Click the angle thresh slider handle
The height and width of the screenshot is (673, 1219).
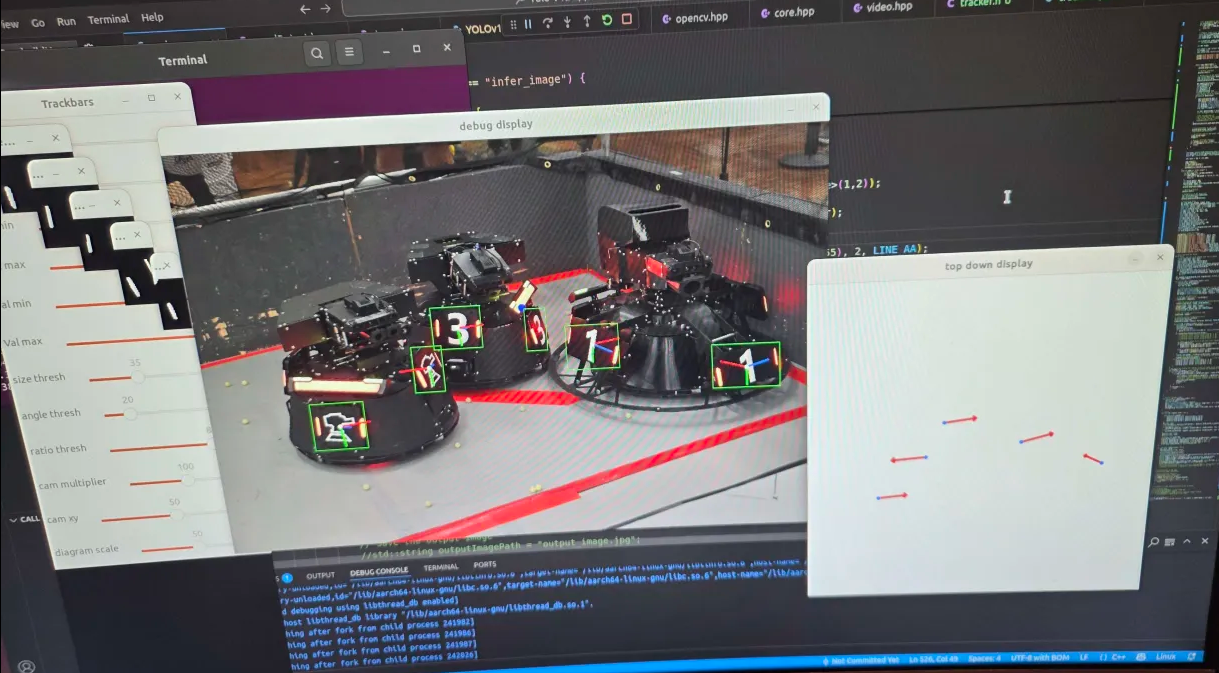point(129,413)
